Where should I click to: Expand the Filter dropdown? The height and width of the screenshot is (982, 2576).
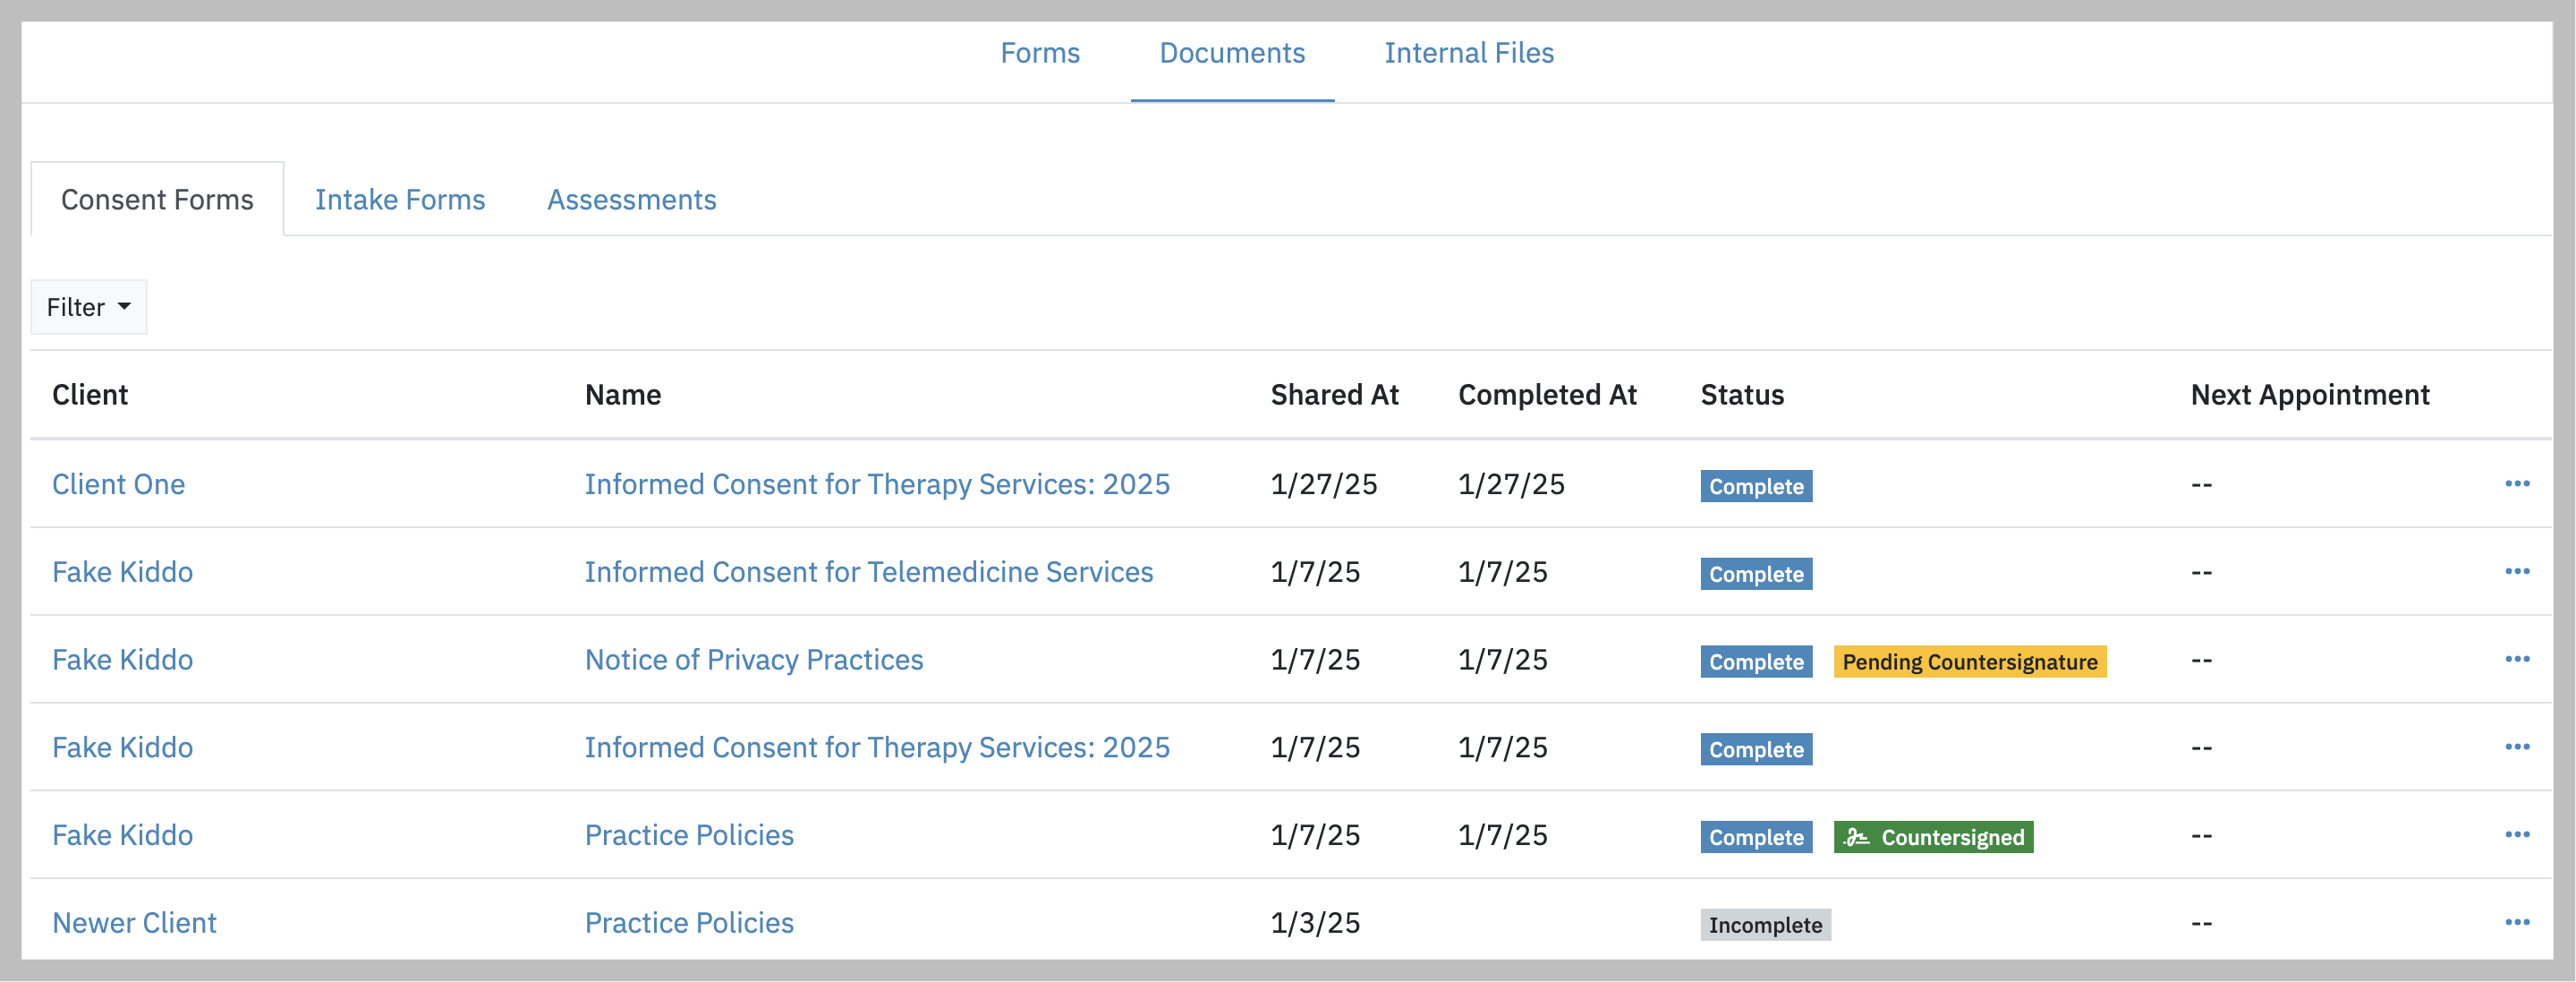click(89, 307)
